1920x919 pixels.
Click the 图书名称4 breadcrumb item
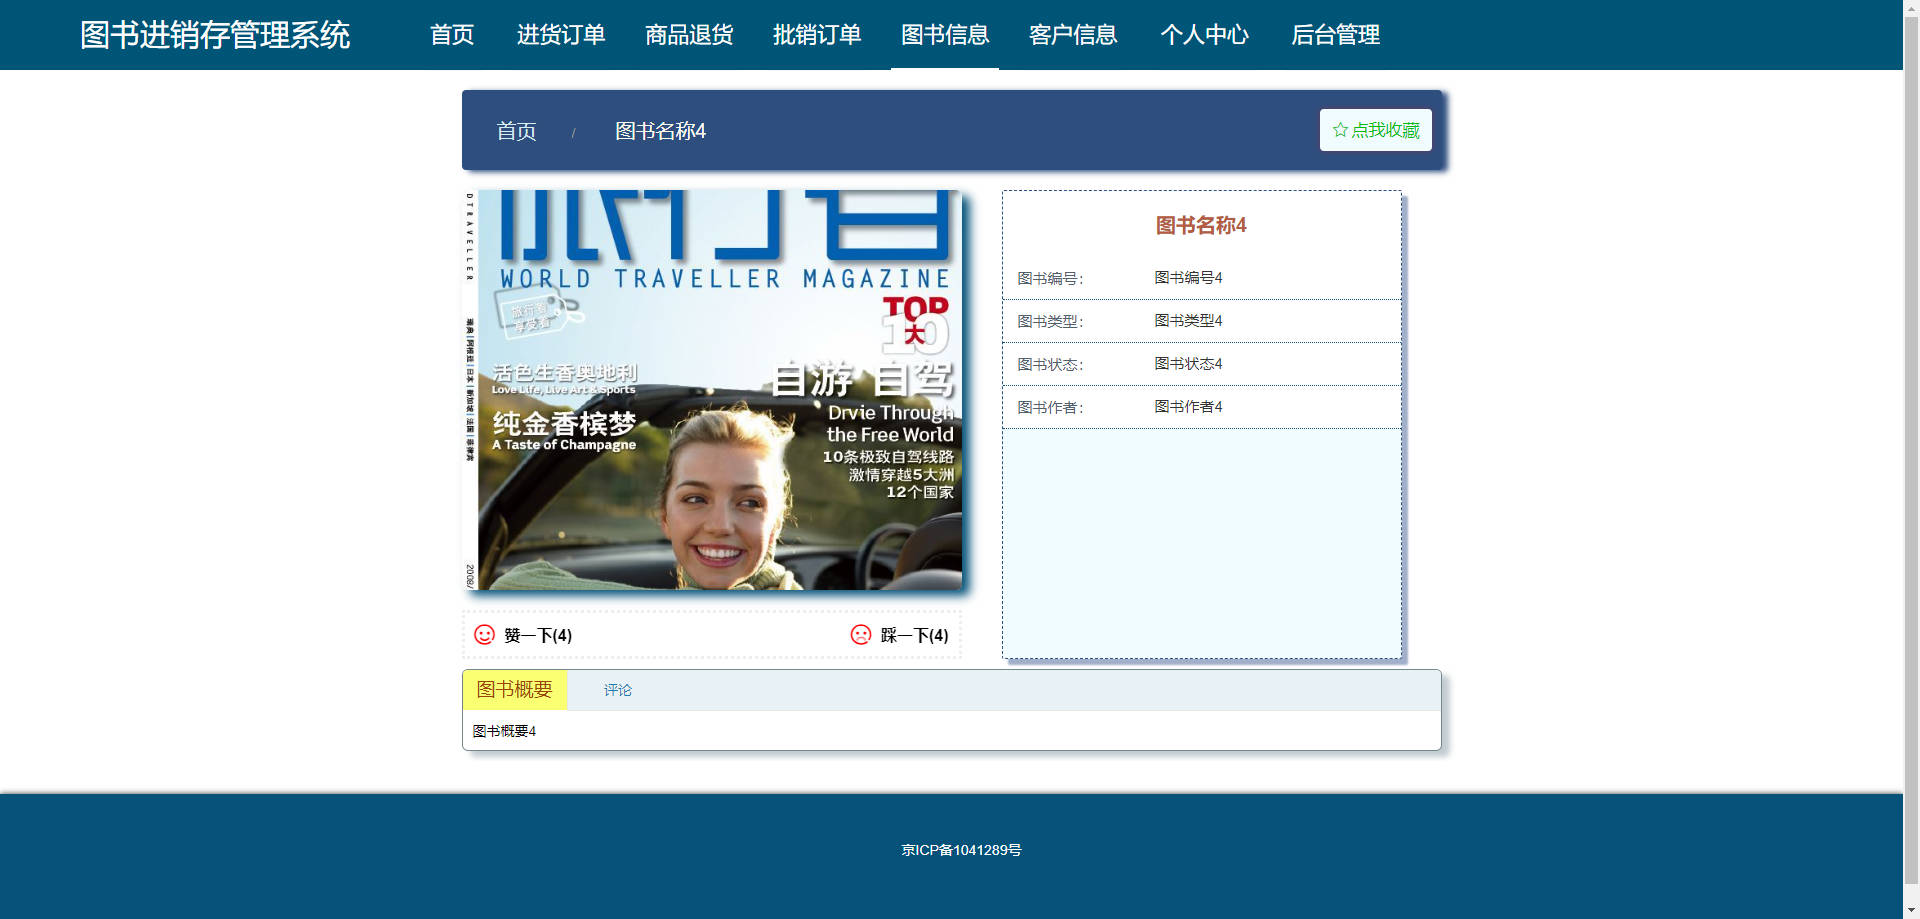click(x=660, y=131)
